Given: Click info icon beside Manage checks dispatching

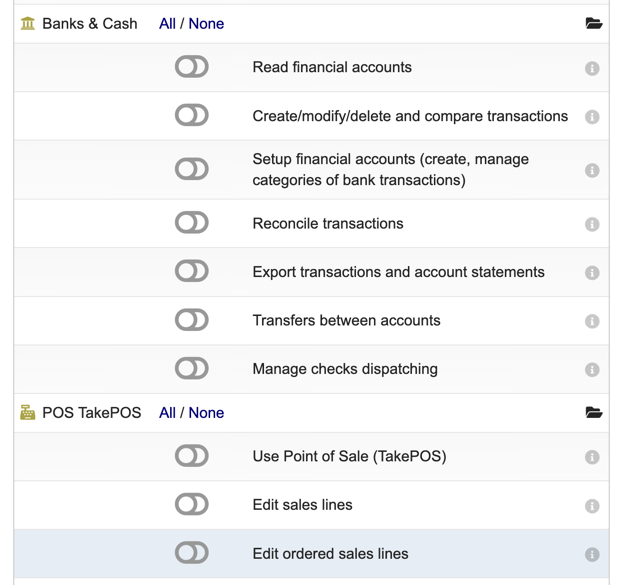Looking at the screenshot, I should point(592,369).
